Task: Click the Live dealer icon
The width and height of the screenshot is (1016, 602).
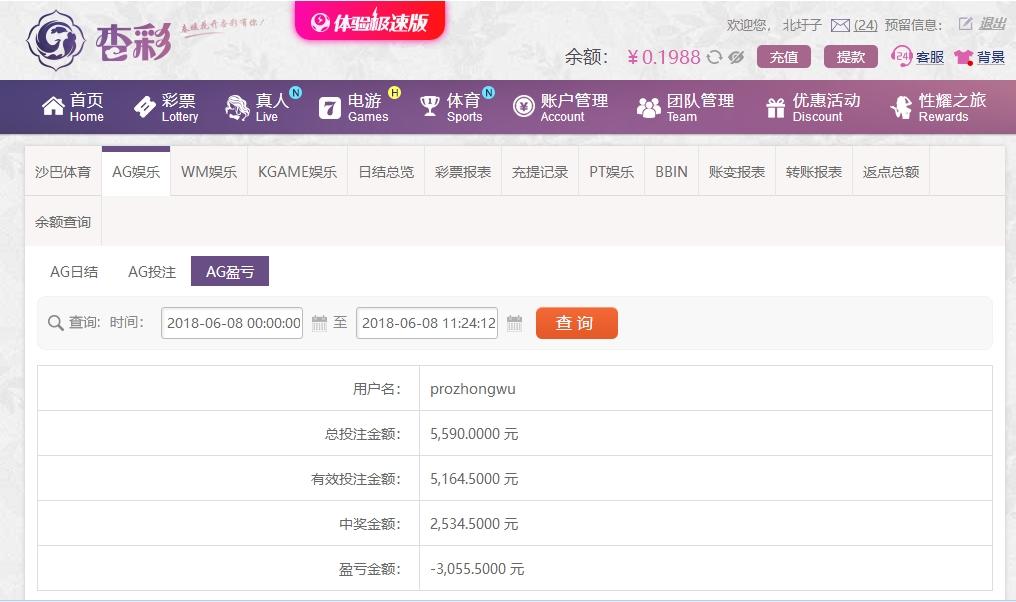Action: coord(237,107)
